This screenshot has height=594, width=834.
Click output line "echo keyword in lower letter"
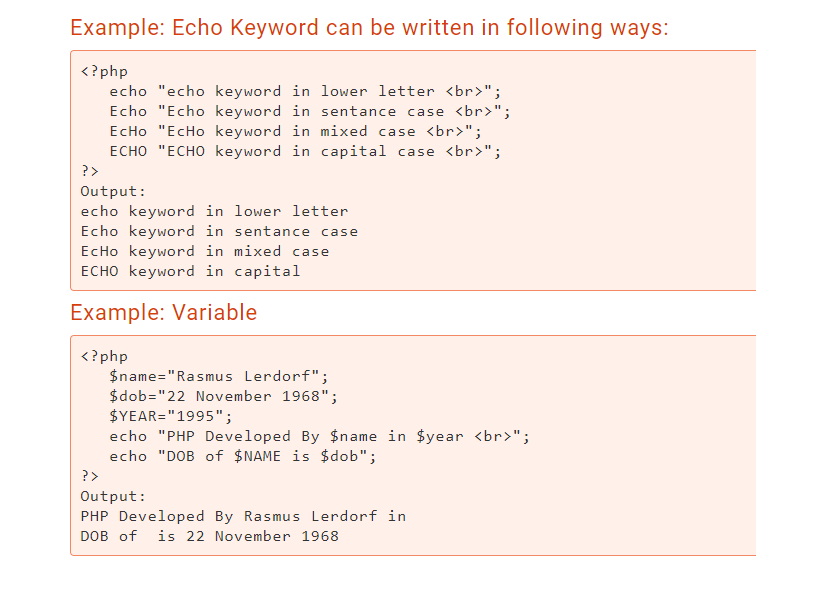(x=214, y=211)
